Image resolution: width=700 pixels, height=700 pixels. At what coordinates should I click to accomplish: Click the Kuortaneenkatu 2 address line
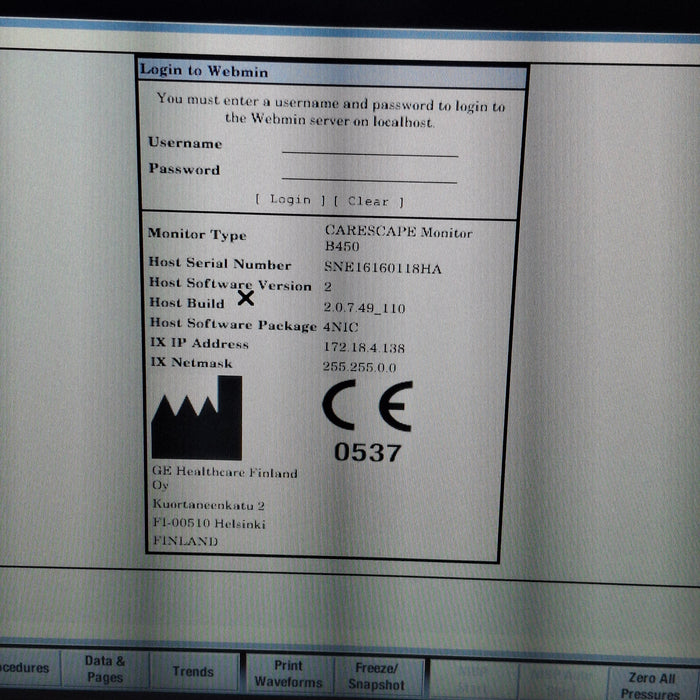[x=208, y=505]
